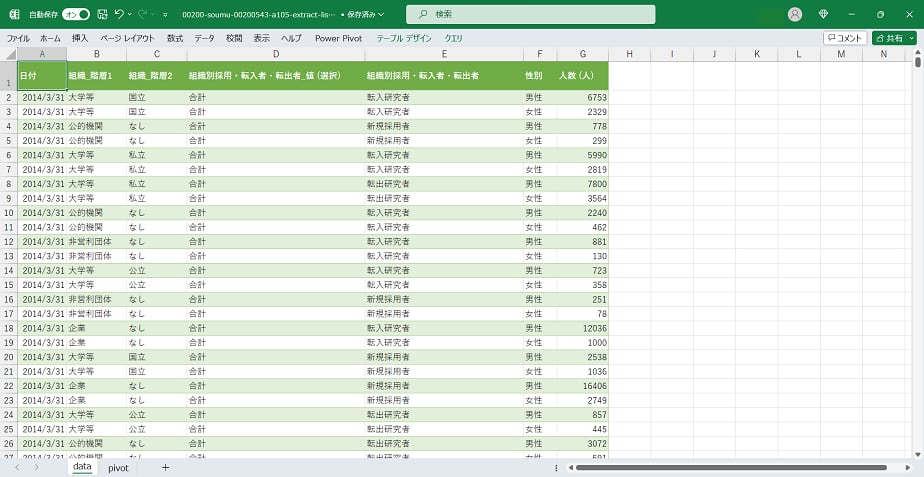Expand the 保存済み save status dropdown
The height and width of the screenshot is (477, 924).
point(381,15)
